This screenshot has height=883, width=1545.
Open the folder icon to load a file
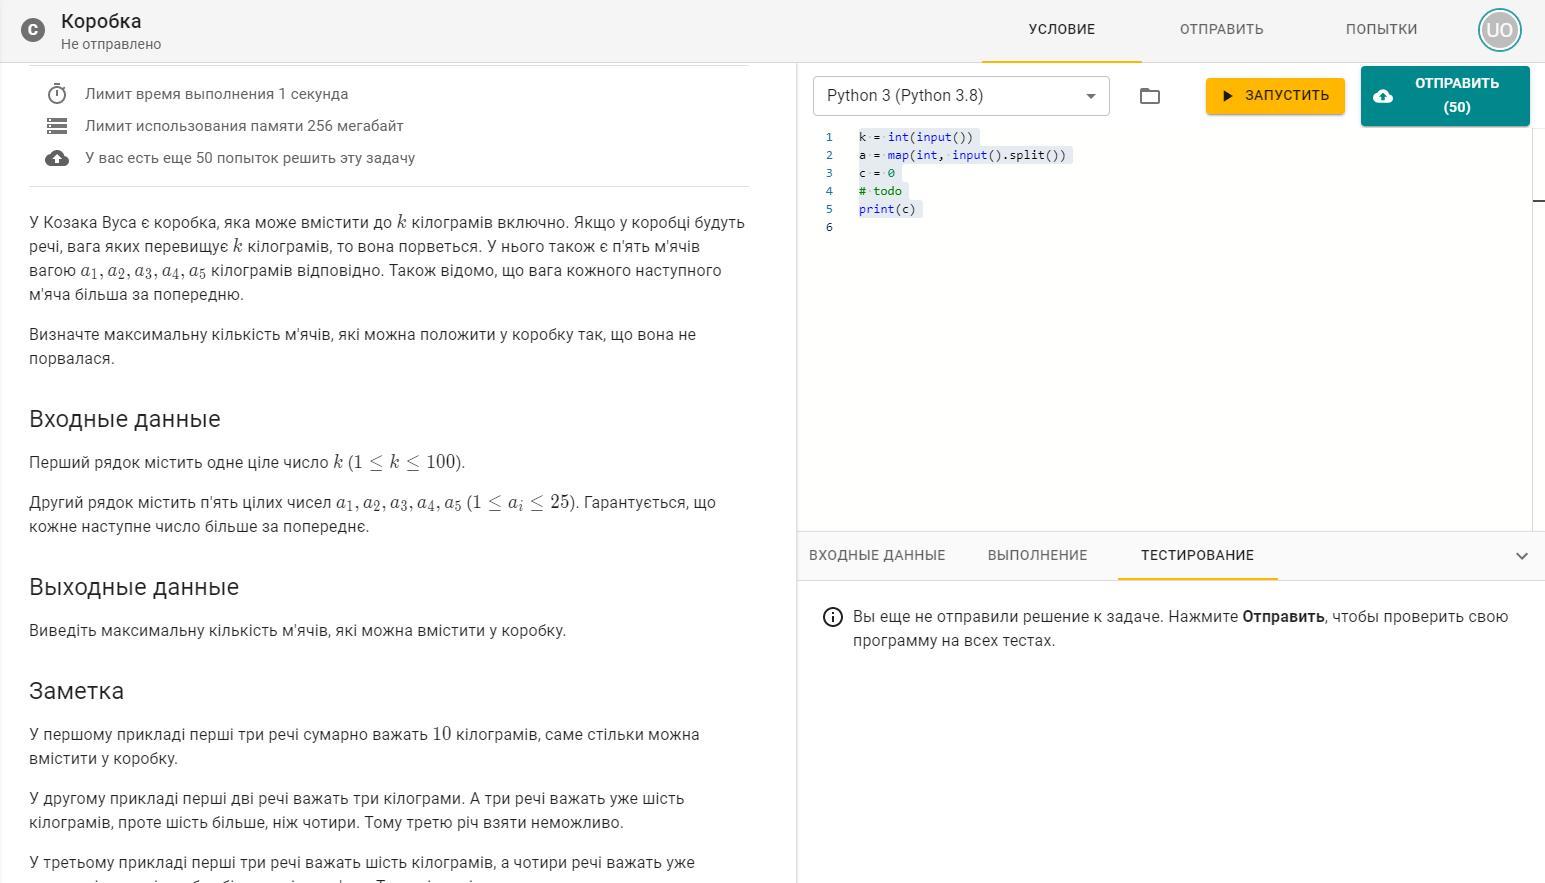click(x=1150, y=96)
